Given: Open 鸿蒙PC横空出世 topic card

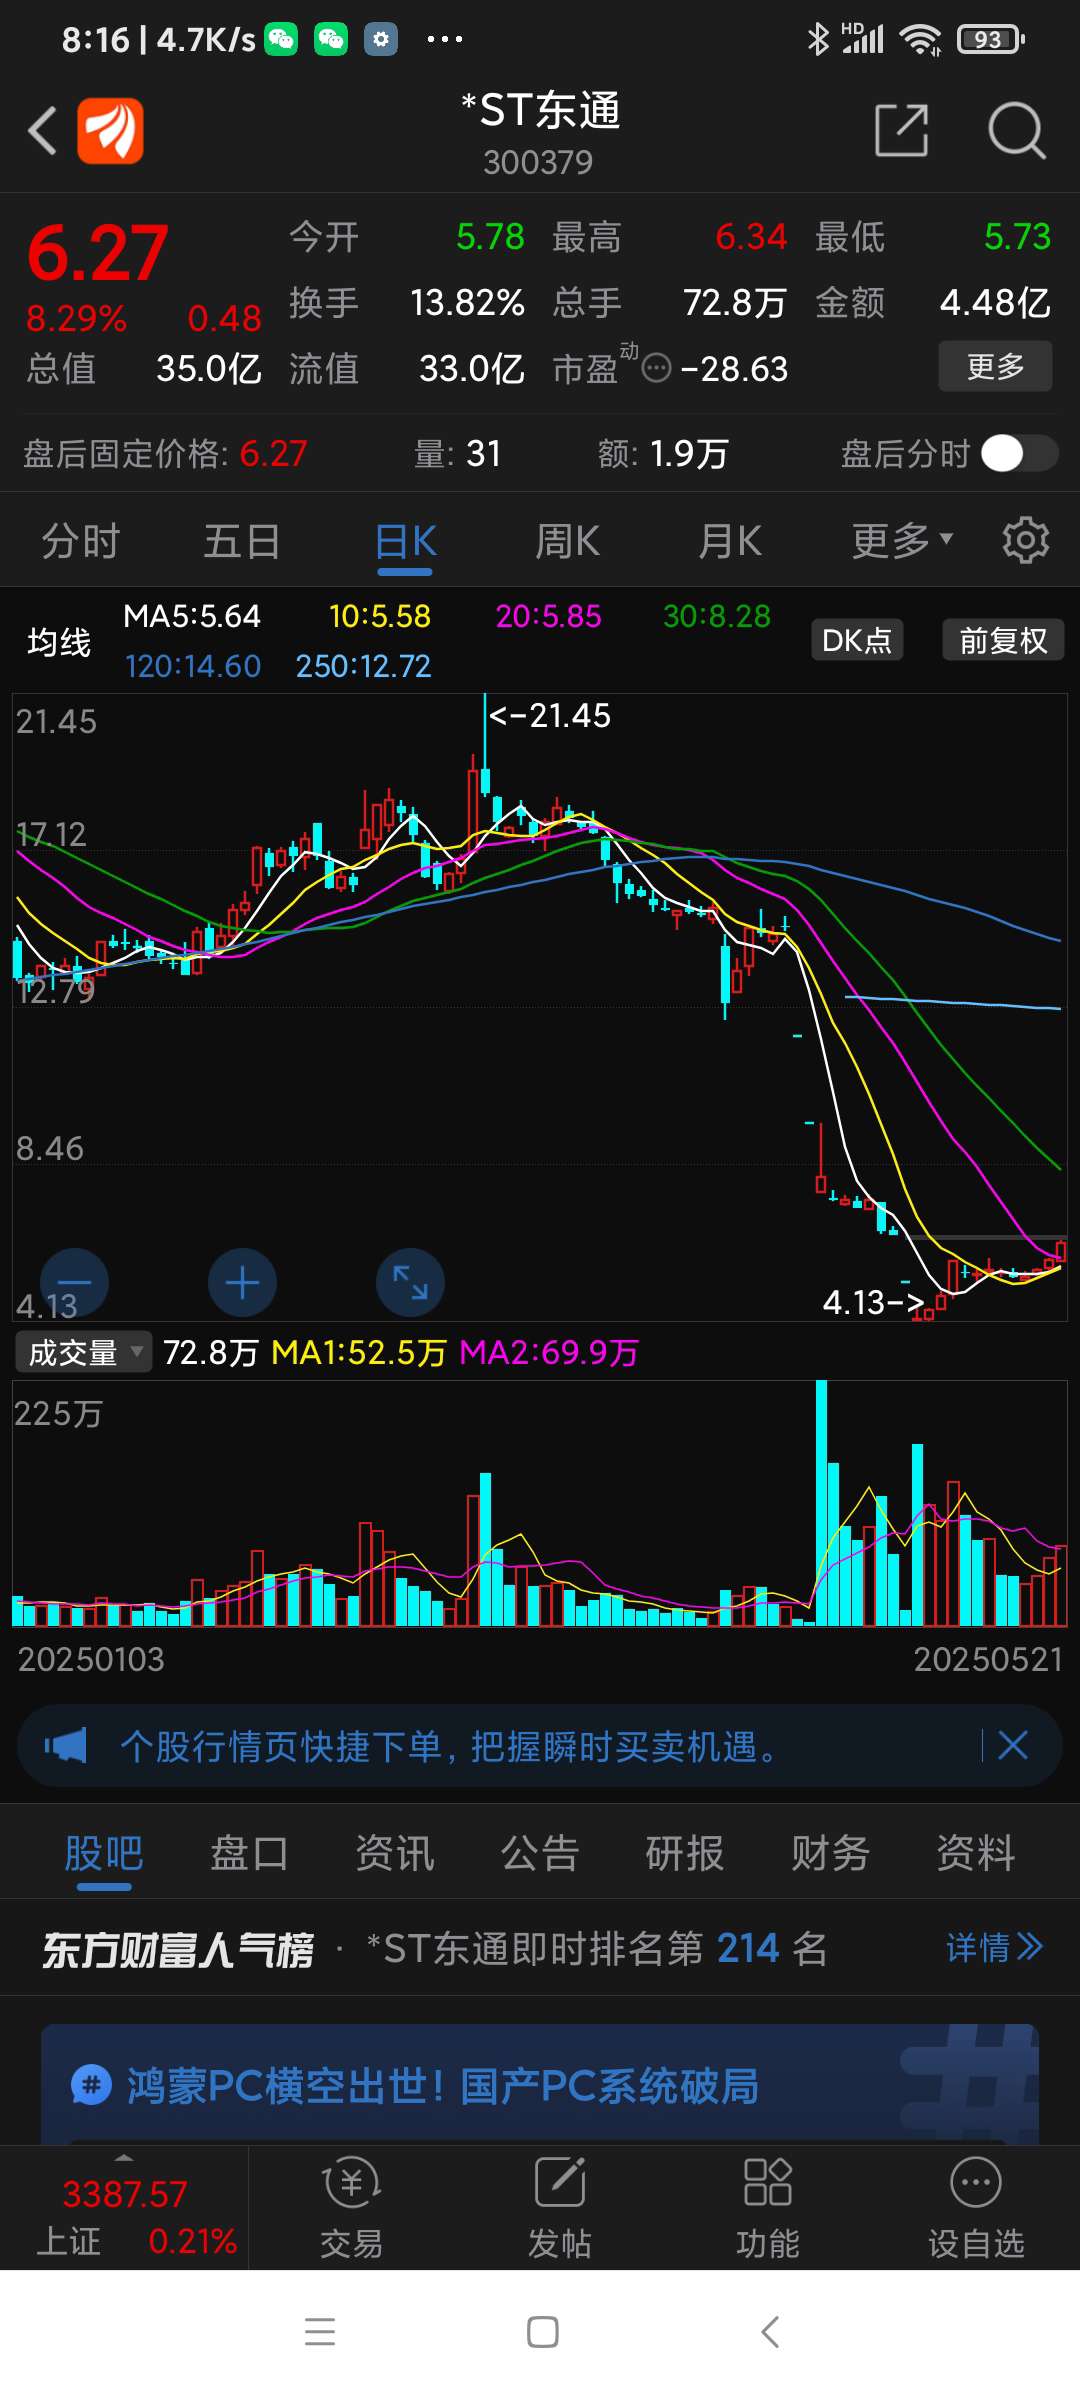Looking at the screenshot, I should (540, 2085).
